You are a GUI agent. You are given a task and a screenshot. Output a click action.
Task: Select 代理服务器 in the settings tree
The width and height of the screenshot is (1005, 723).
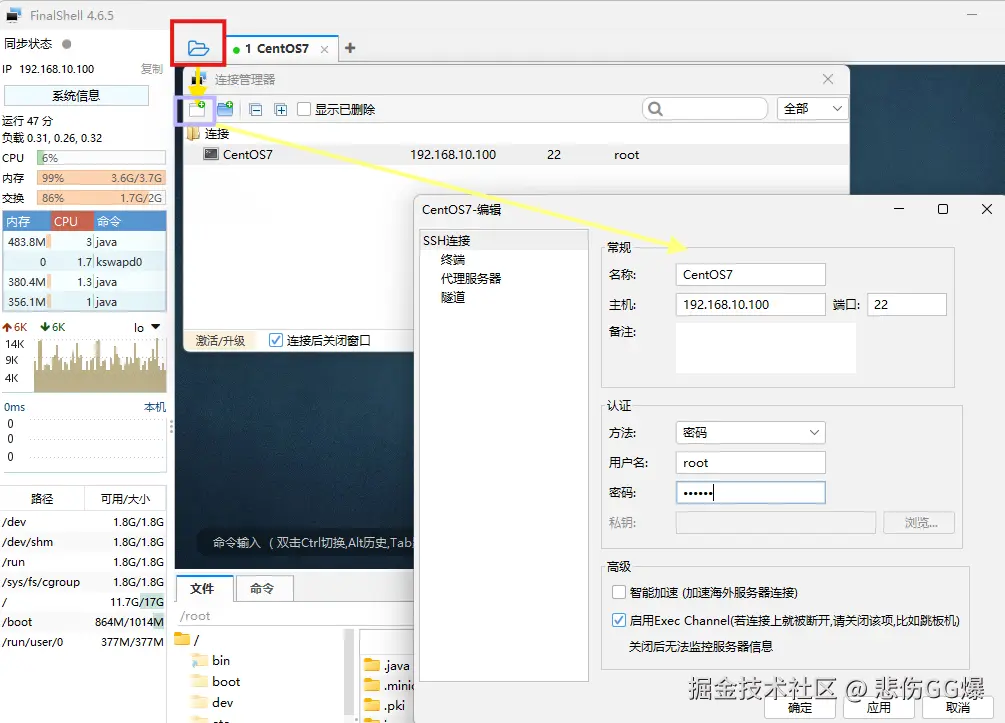(x=471, y=278)
